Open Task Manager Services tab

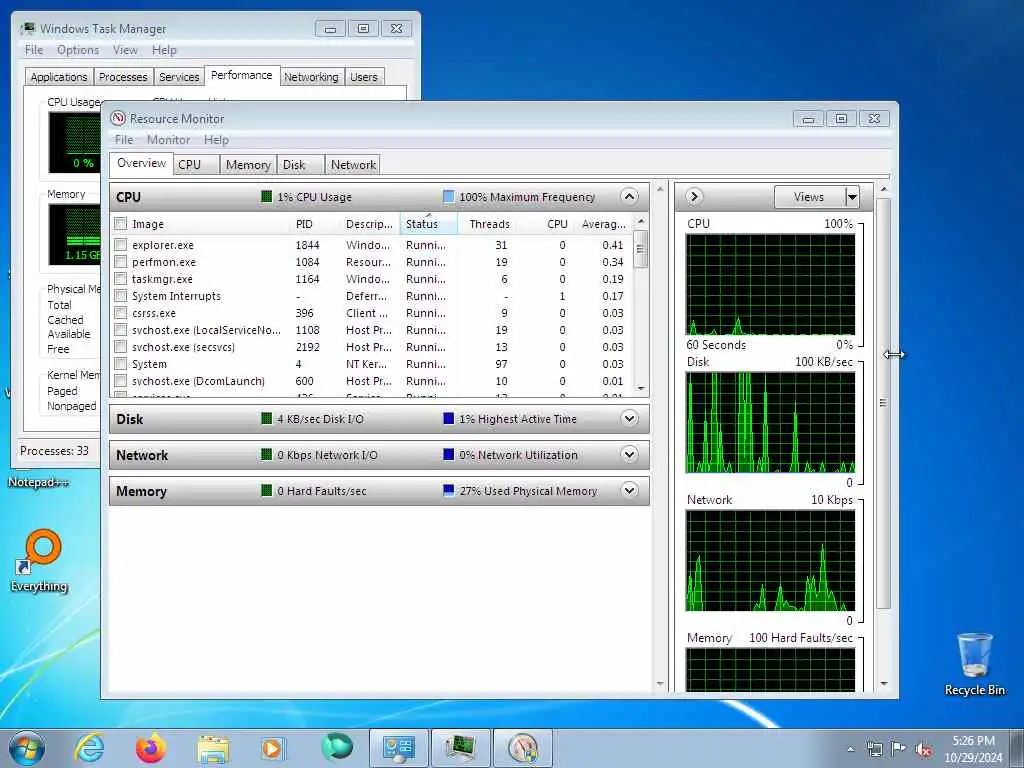click(179, 77)
